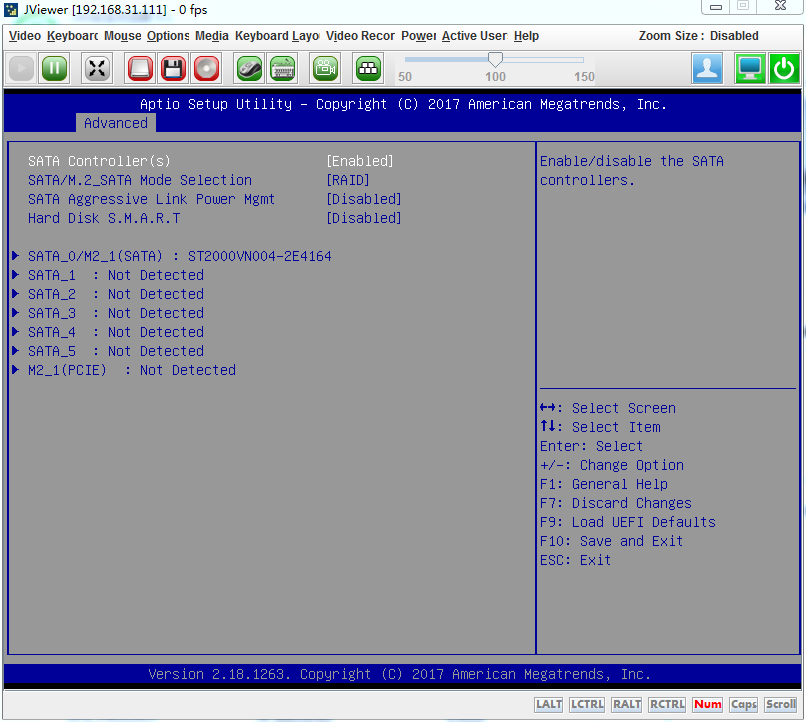
Task: Click the green pause redirection icon
Action: (x=54, y=68)
